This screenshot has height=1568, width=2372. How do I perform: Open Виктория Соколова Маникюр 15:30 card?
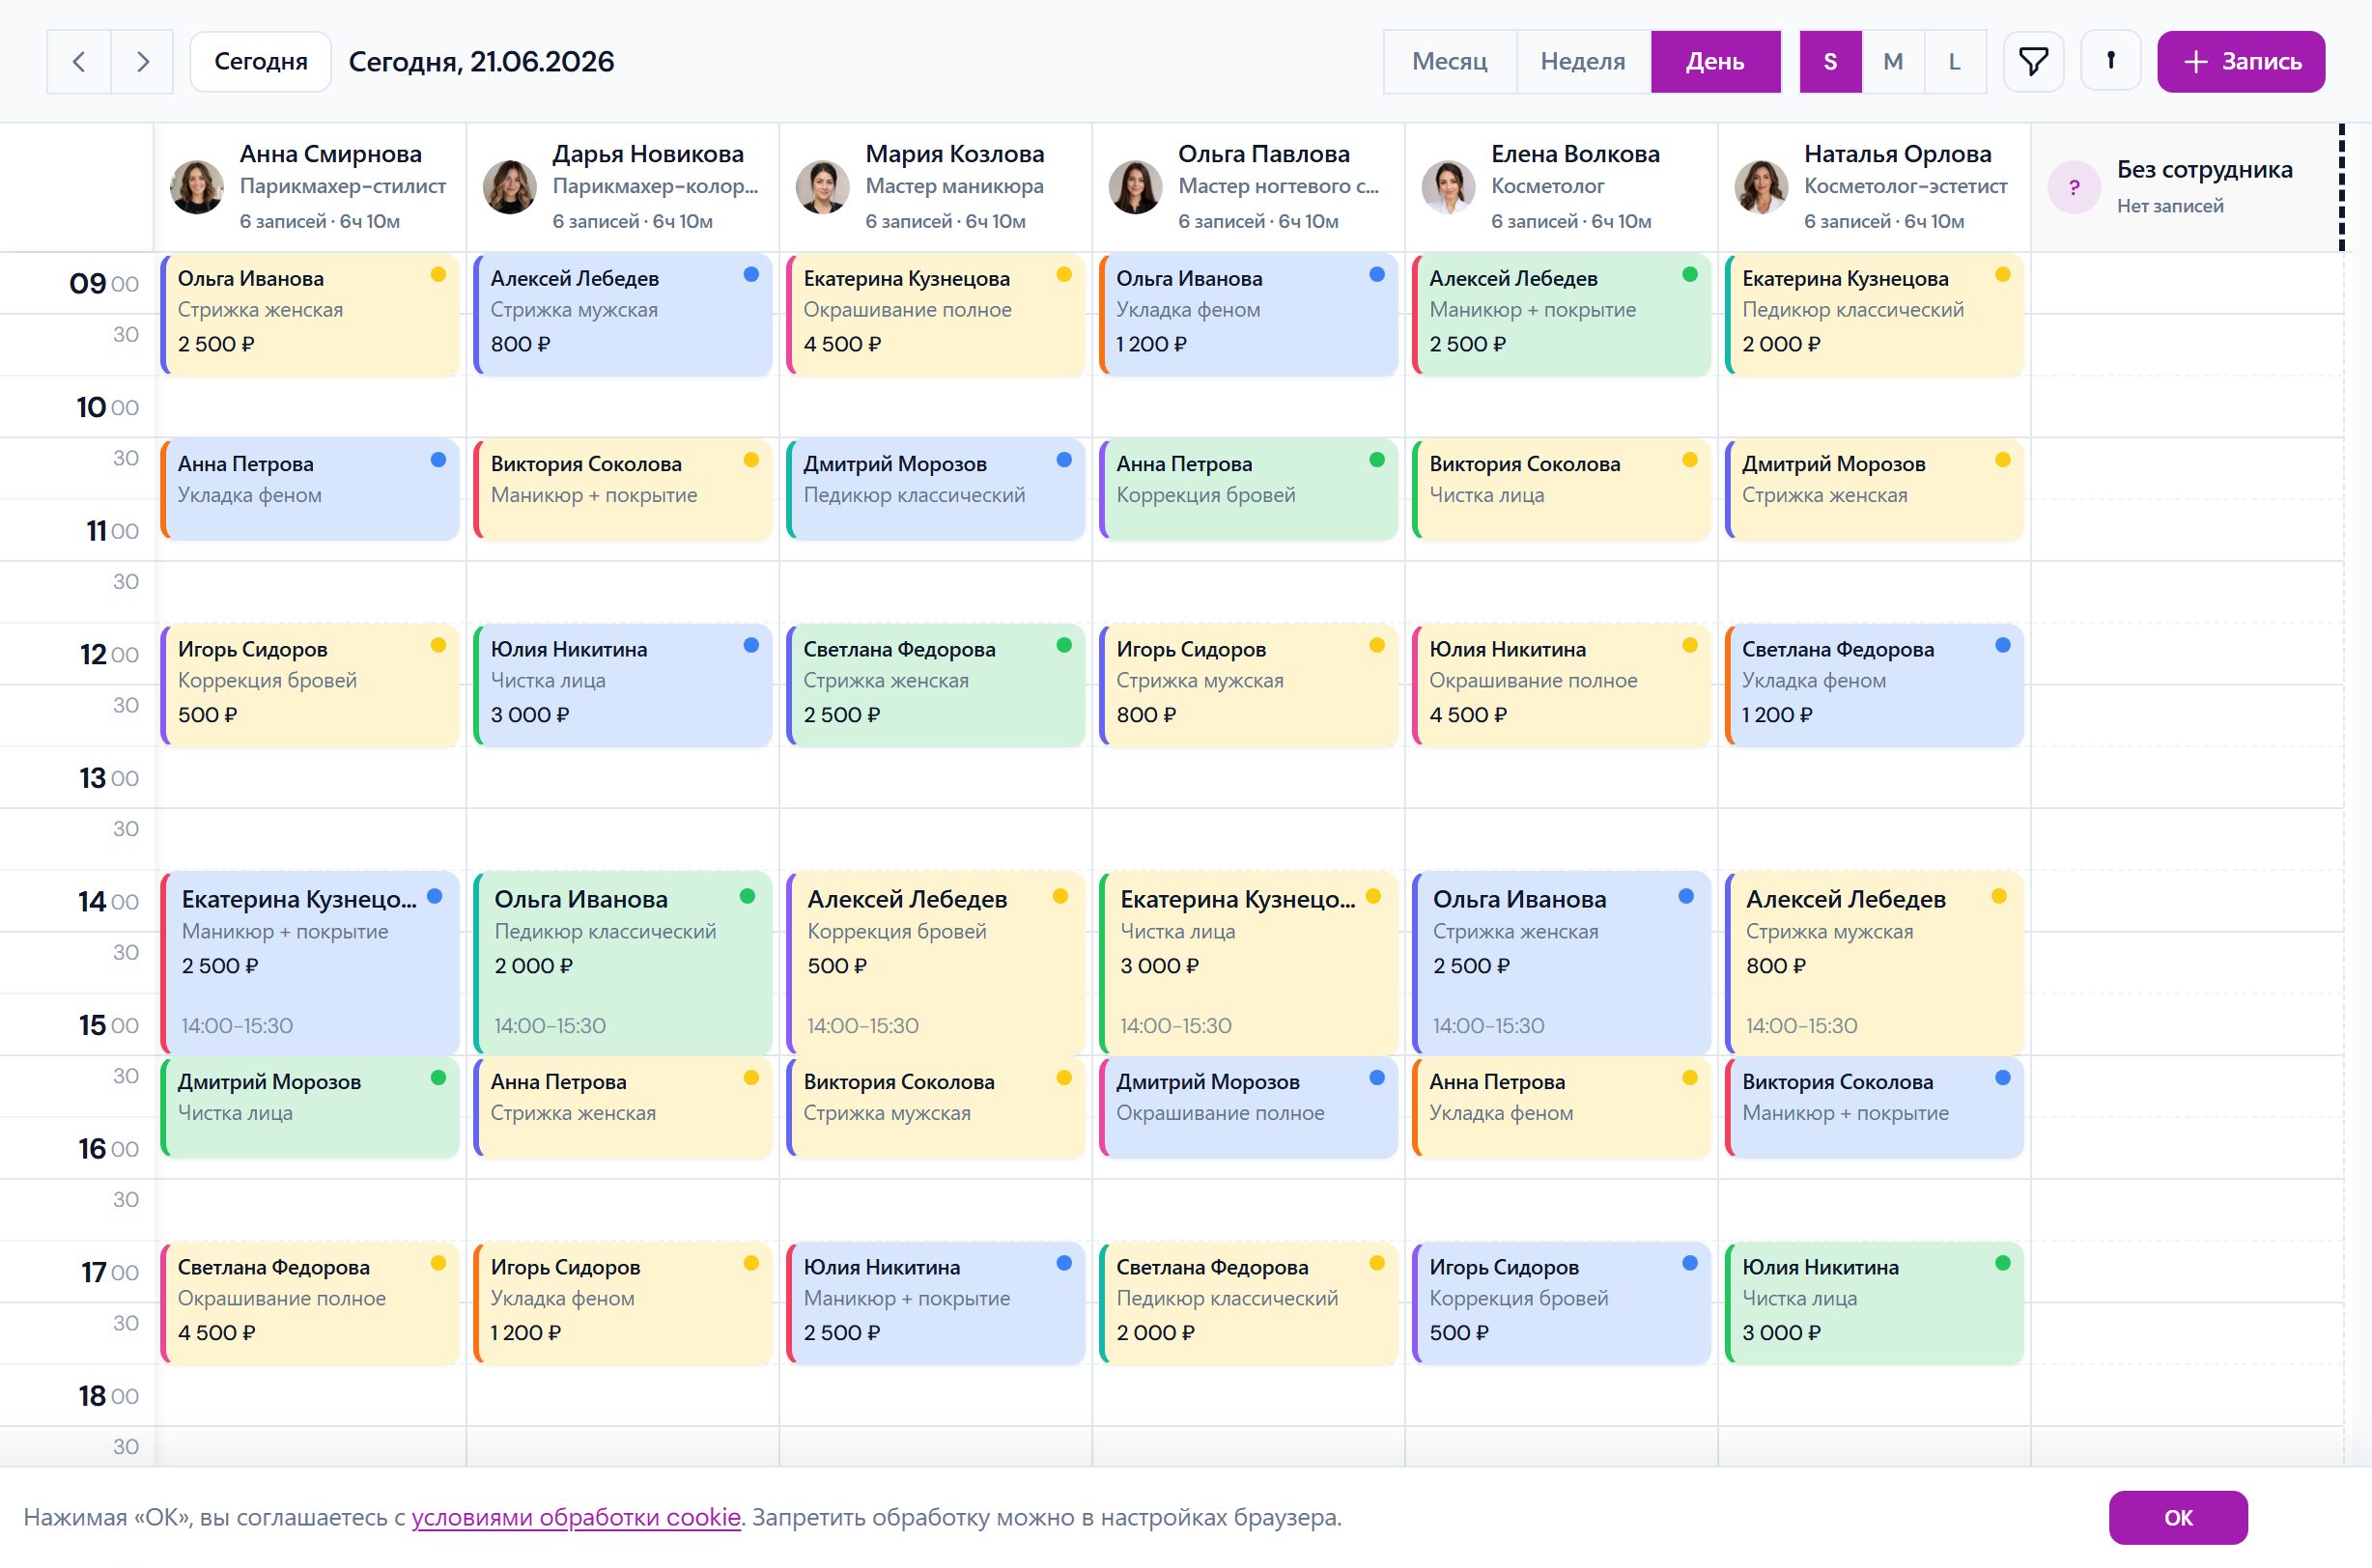pyautogui.click(x=1875, y=1108)
